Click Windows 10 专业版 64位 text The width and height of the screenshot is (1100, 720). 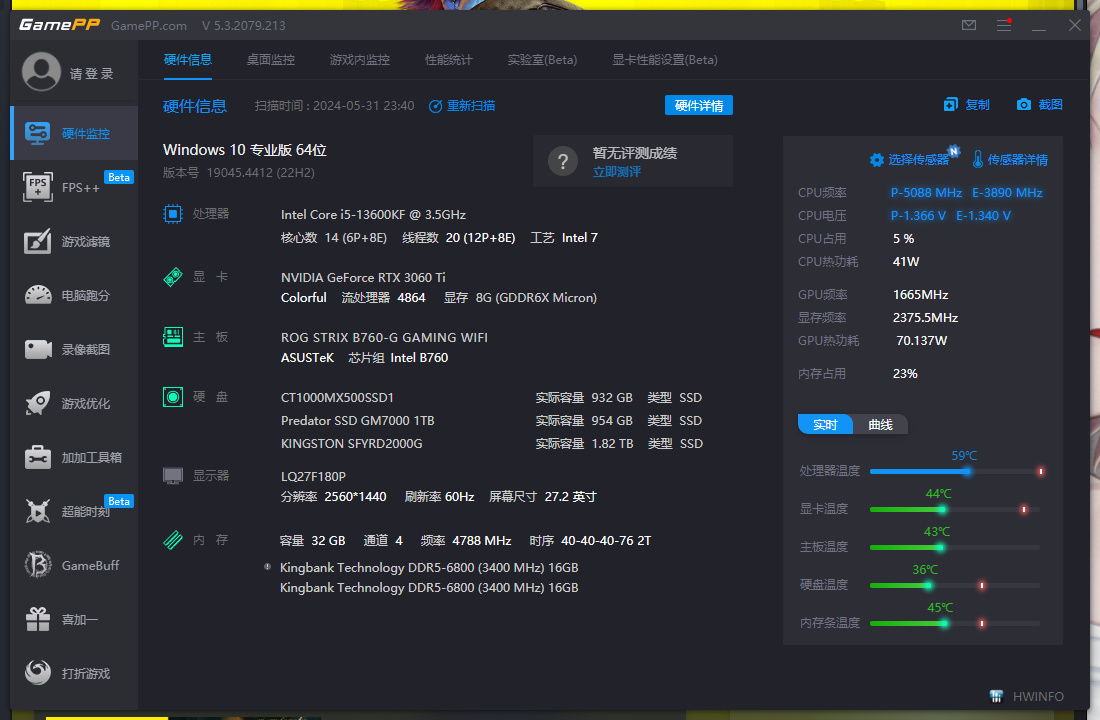pyautogui.click(x=245, y=149)
